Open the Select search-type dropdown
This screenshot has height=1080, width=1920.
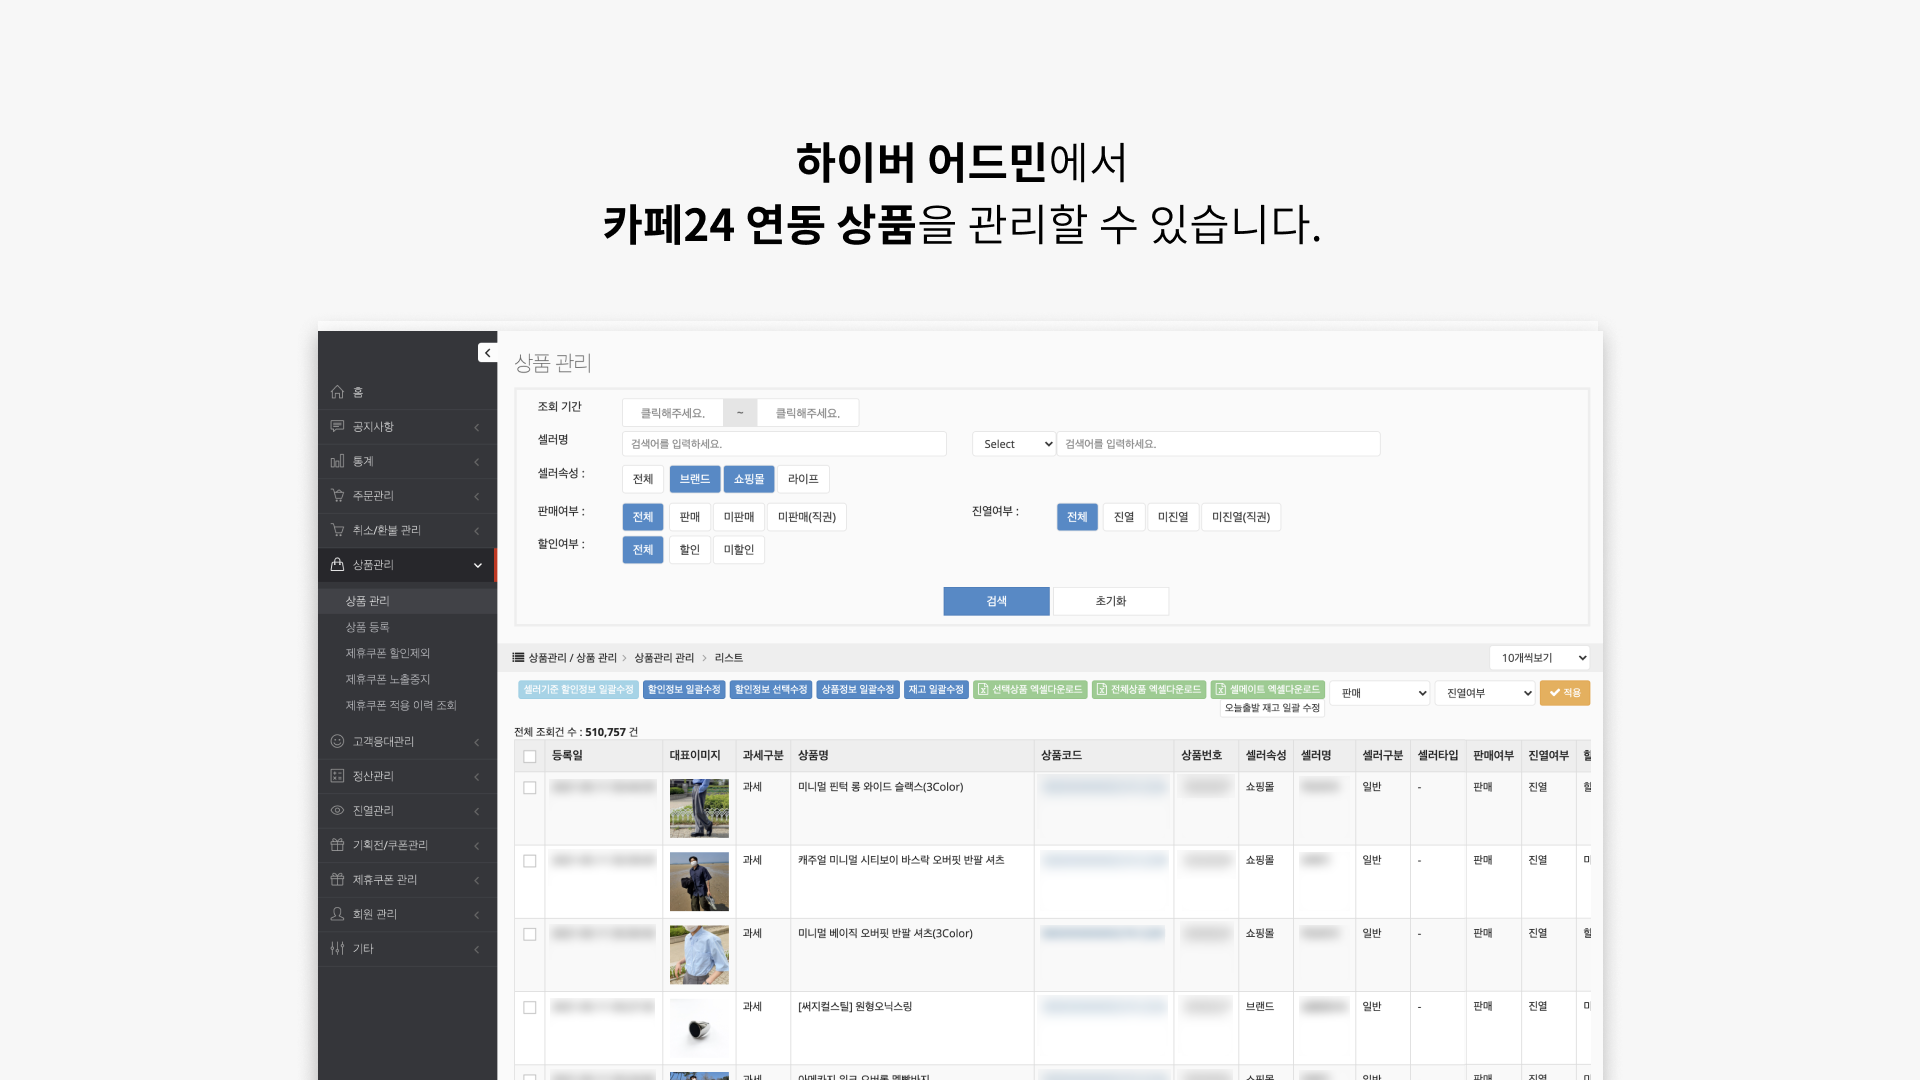(x=1013, y=444)
